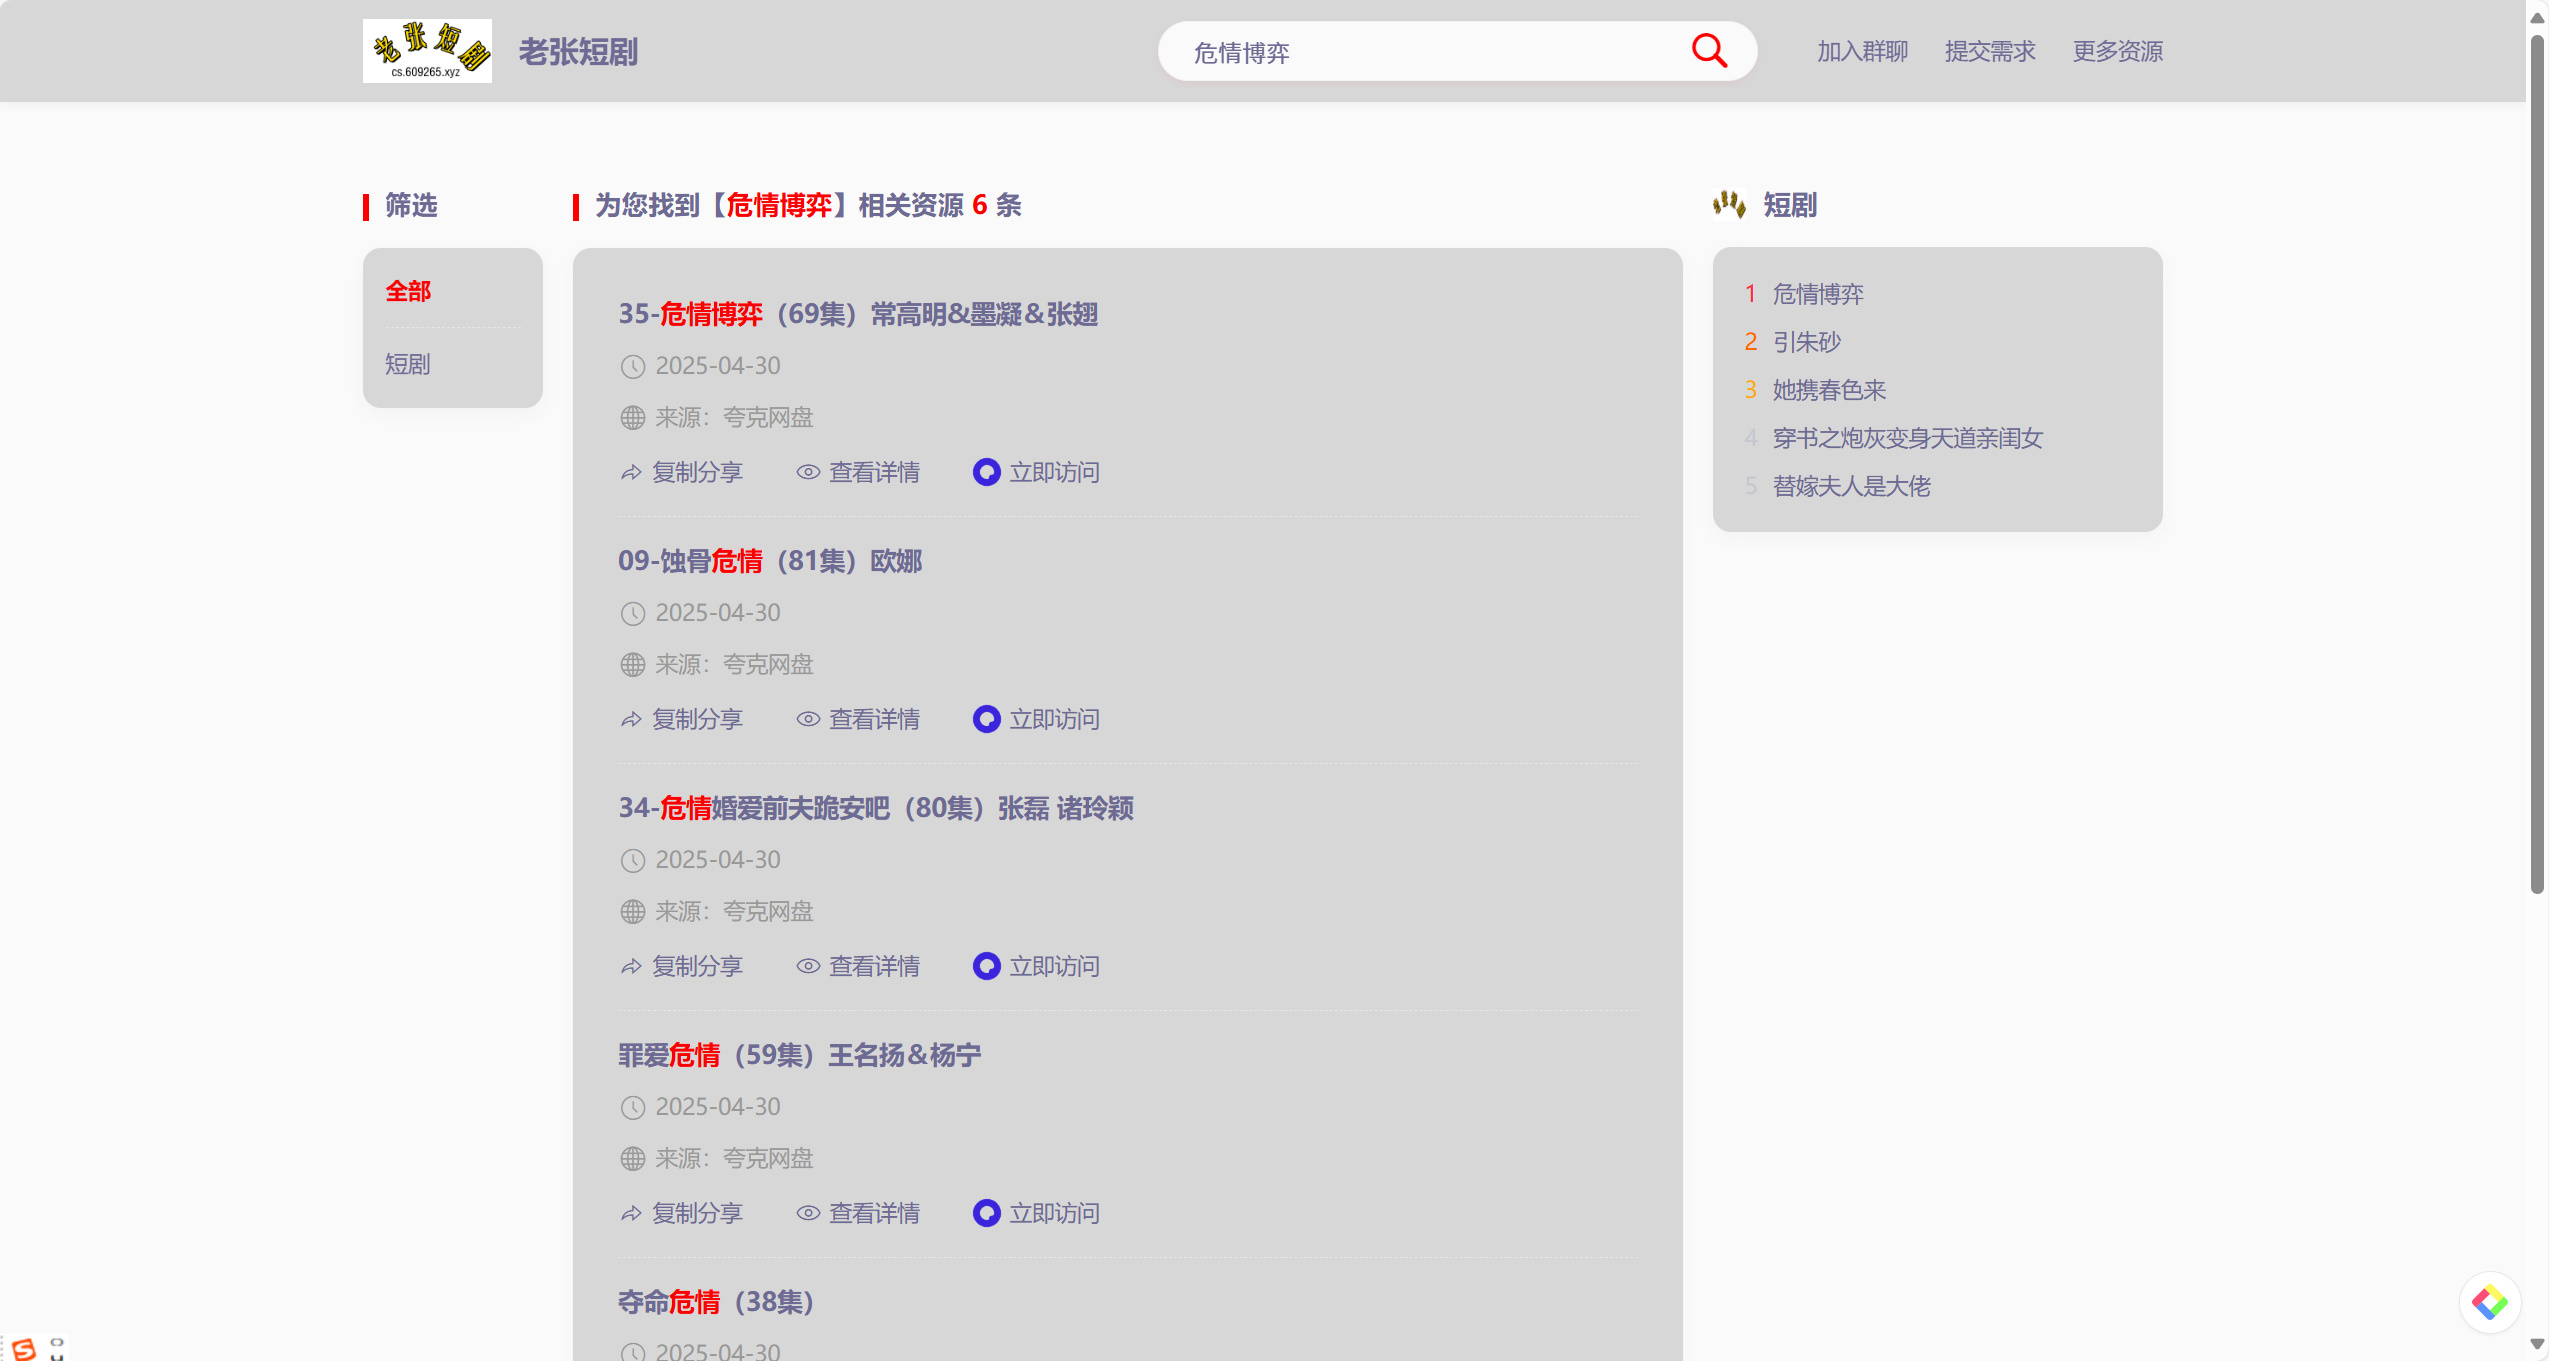This screenshot has width=2549, height=1361.
Task: Click 查看详情 for 34-危情婚爱前夫跪安吧
Action: 873,966
